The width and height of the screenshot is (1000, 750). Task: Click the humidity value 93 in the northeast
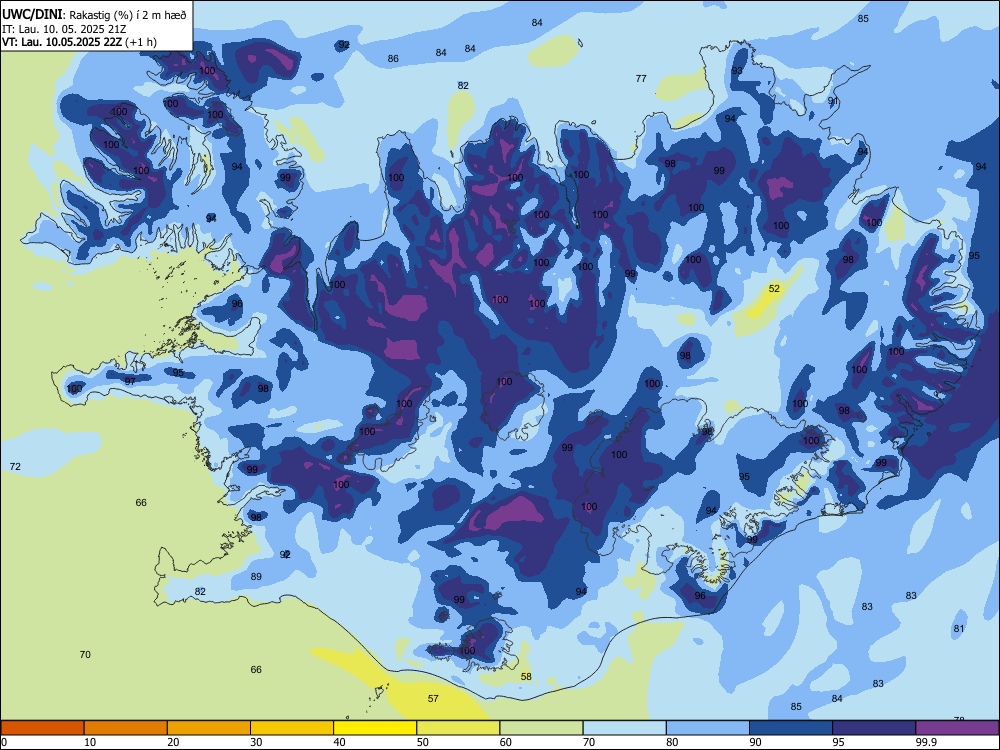coord(737,70)
